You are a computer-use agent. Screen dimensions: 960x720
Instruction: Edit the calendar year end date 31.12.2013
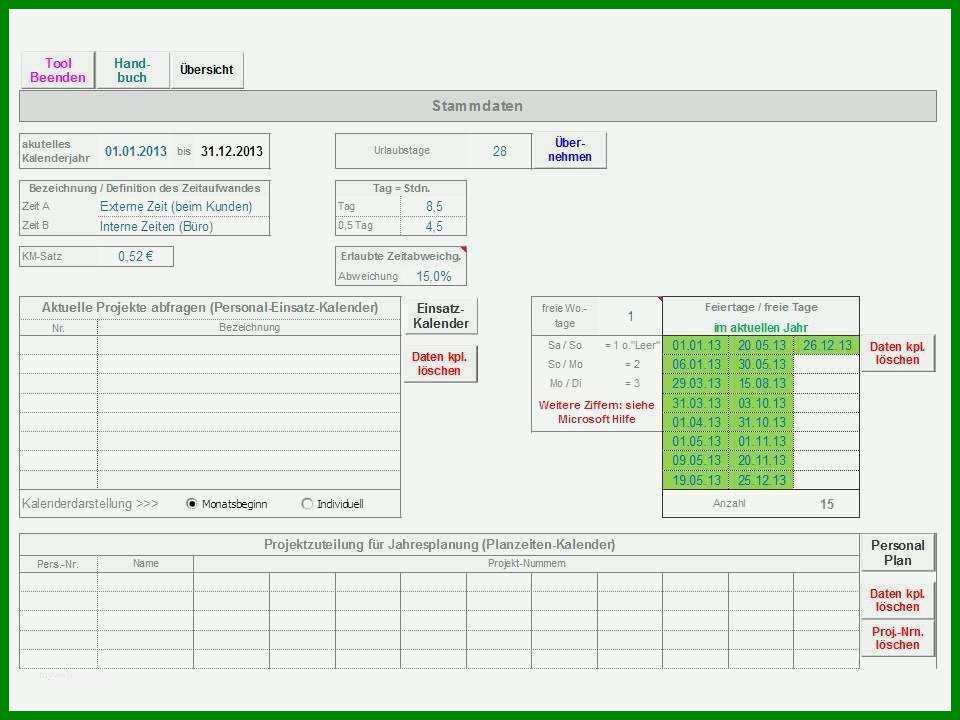pos(232,151)
